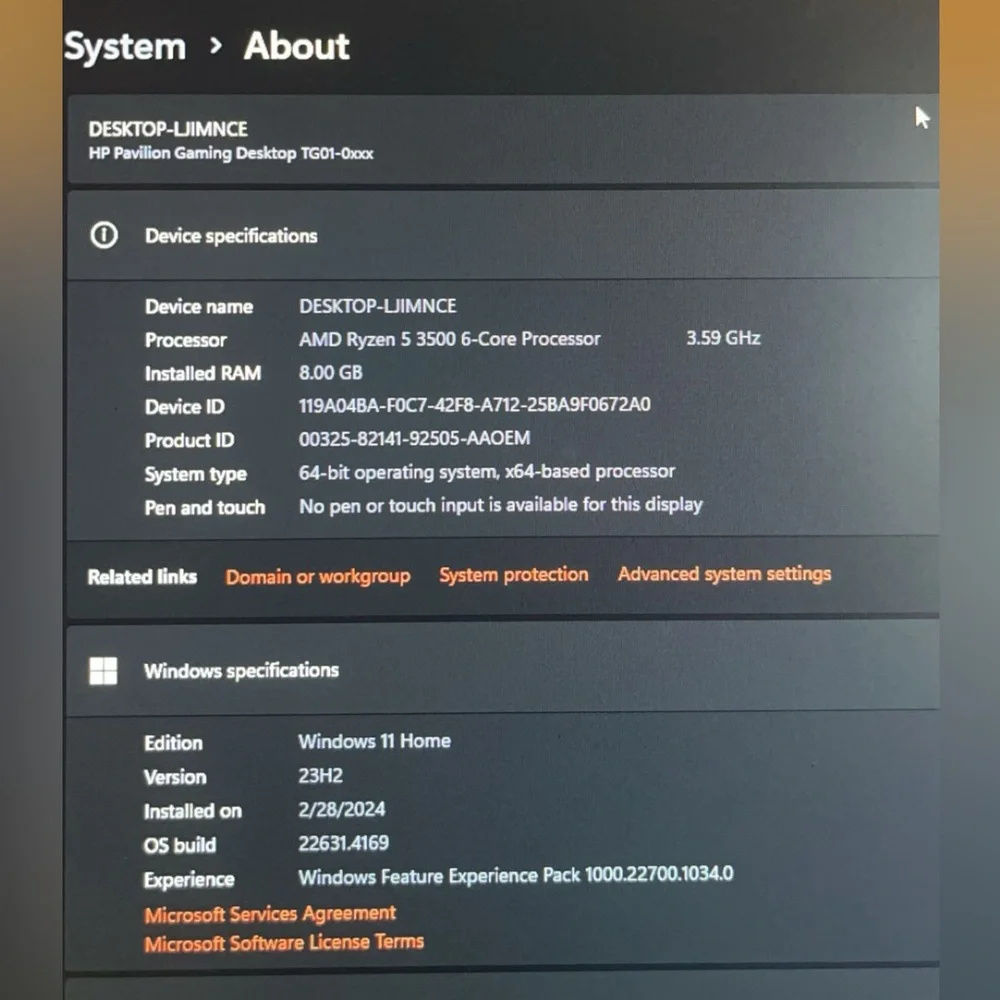Click the Device ID label
Screen dimensions: 1000x1000
(184, 407)
